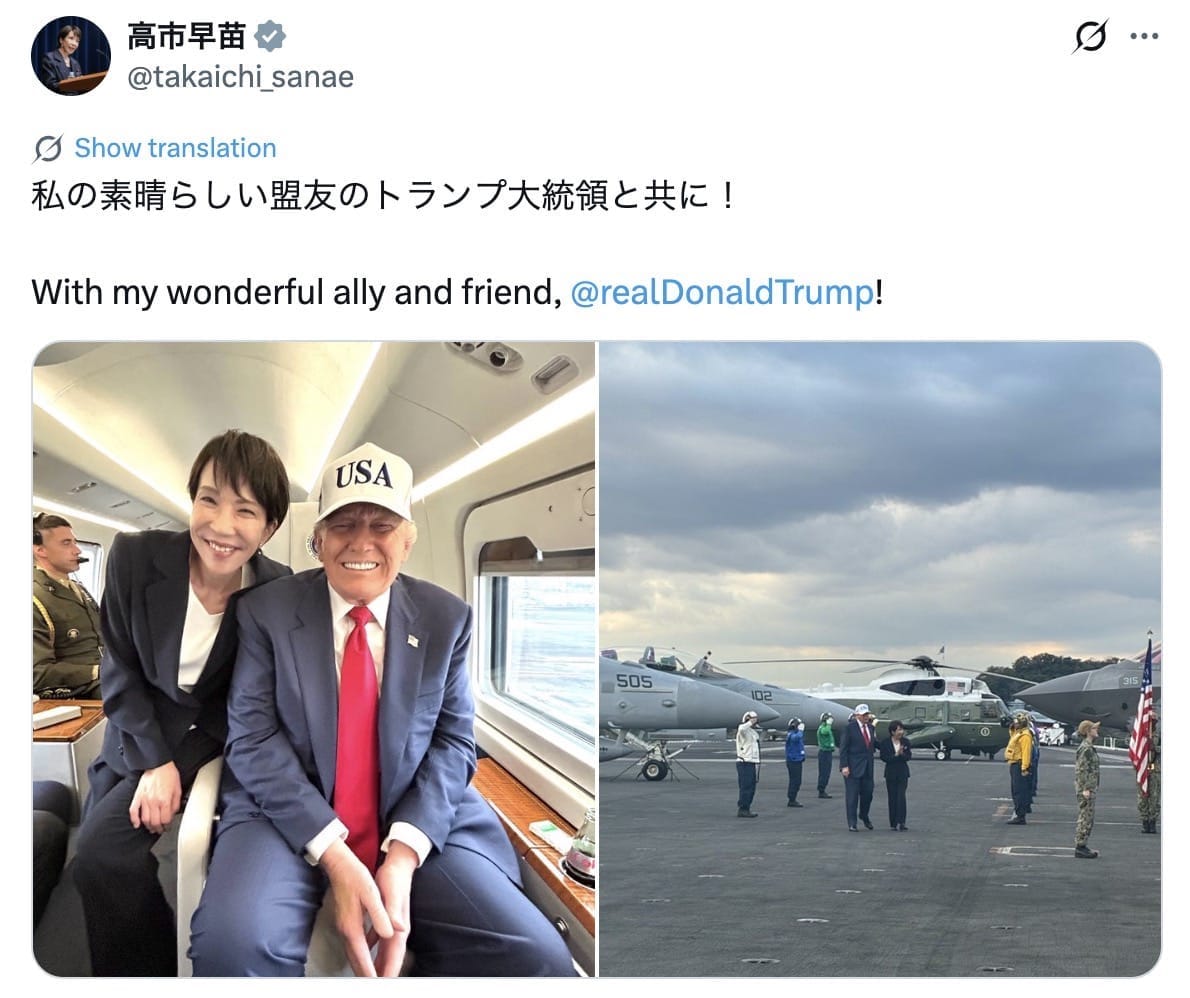Open the round profile avatar of takaichi_sanae
Screen dimensions: 1190x998
(x=71, y=55)
